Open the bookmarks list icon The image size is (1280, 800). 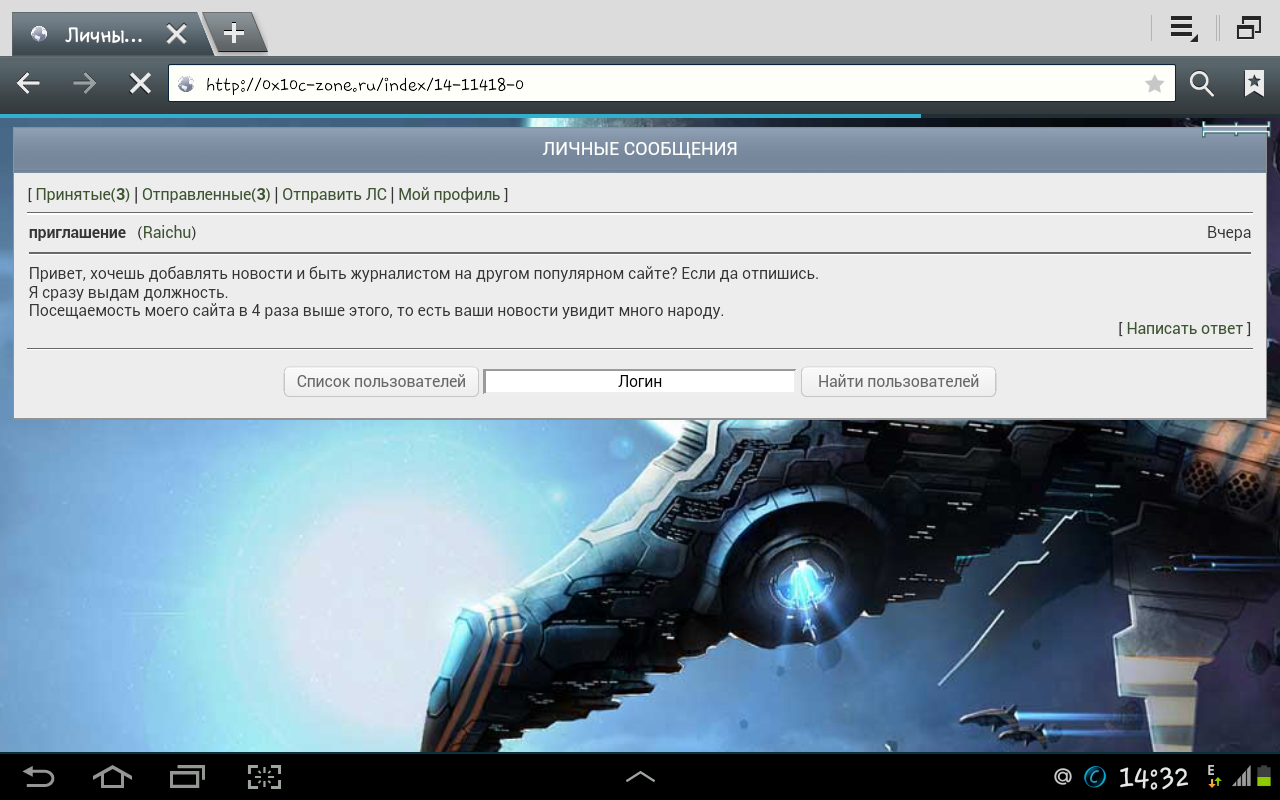tap(1254, 84)
